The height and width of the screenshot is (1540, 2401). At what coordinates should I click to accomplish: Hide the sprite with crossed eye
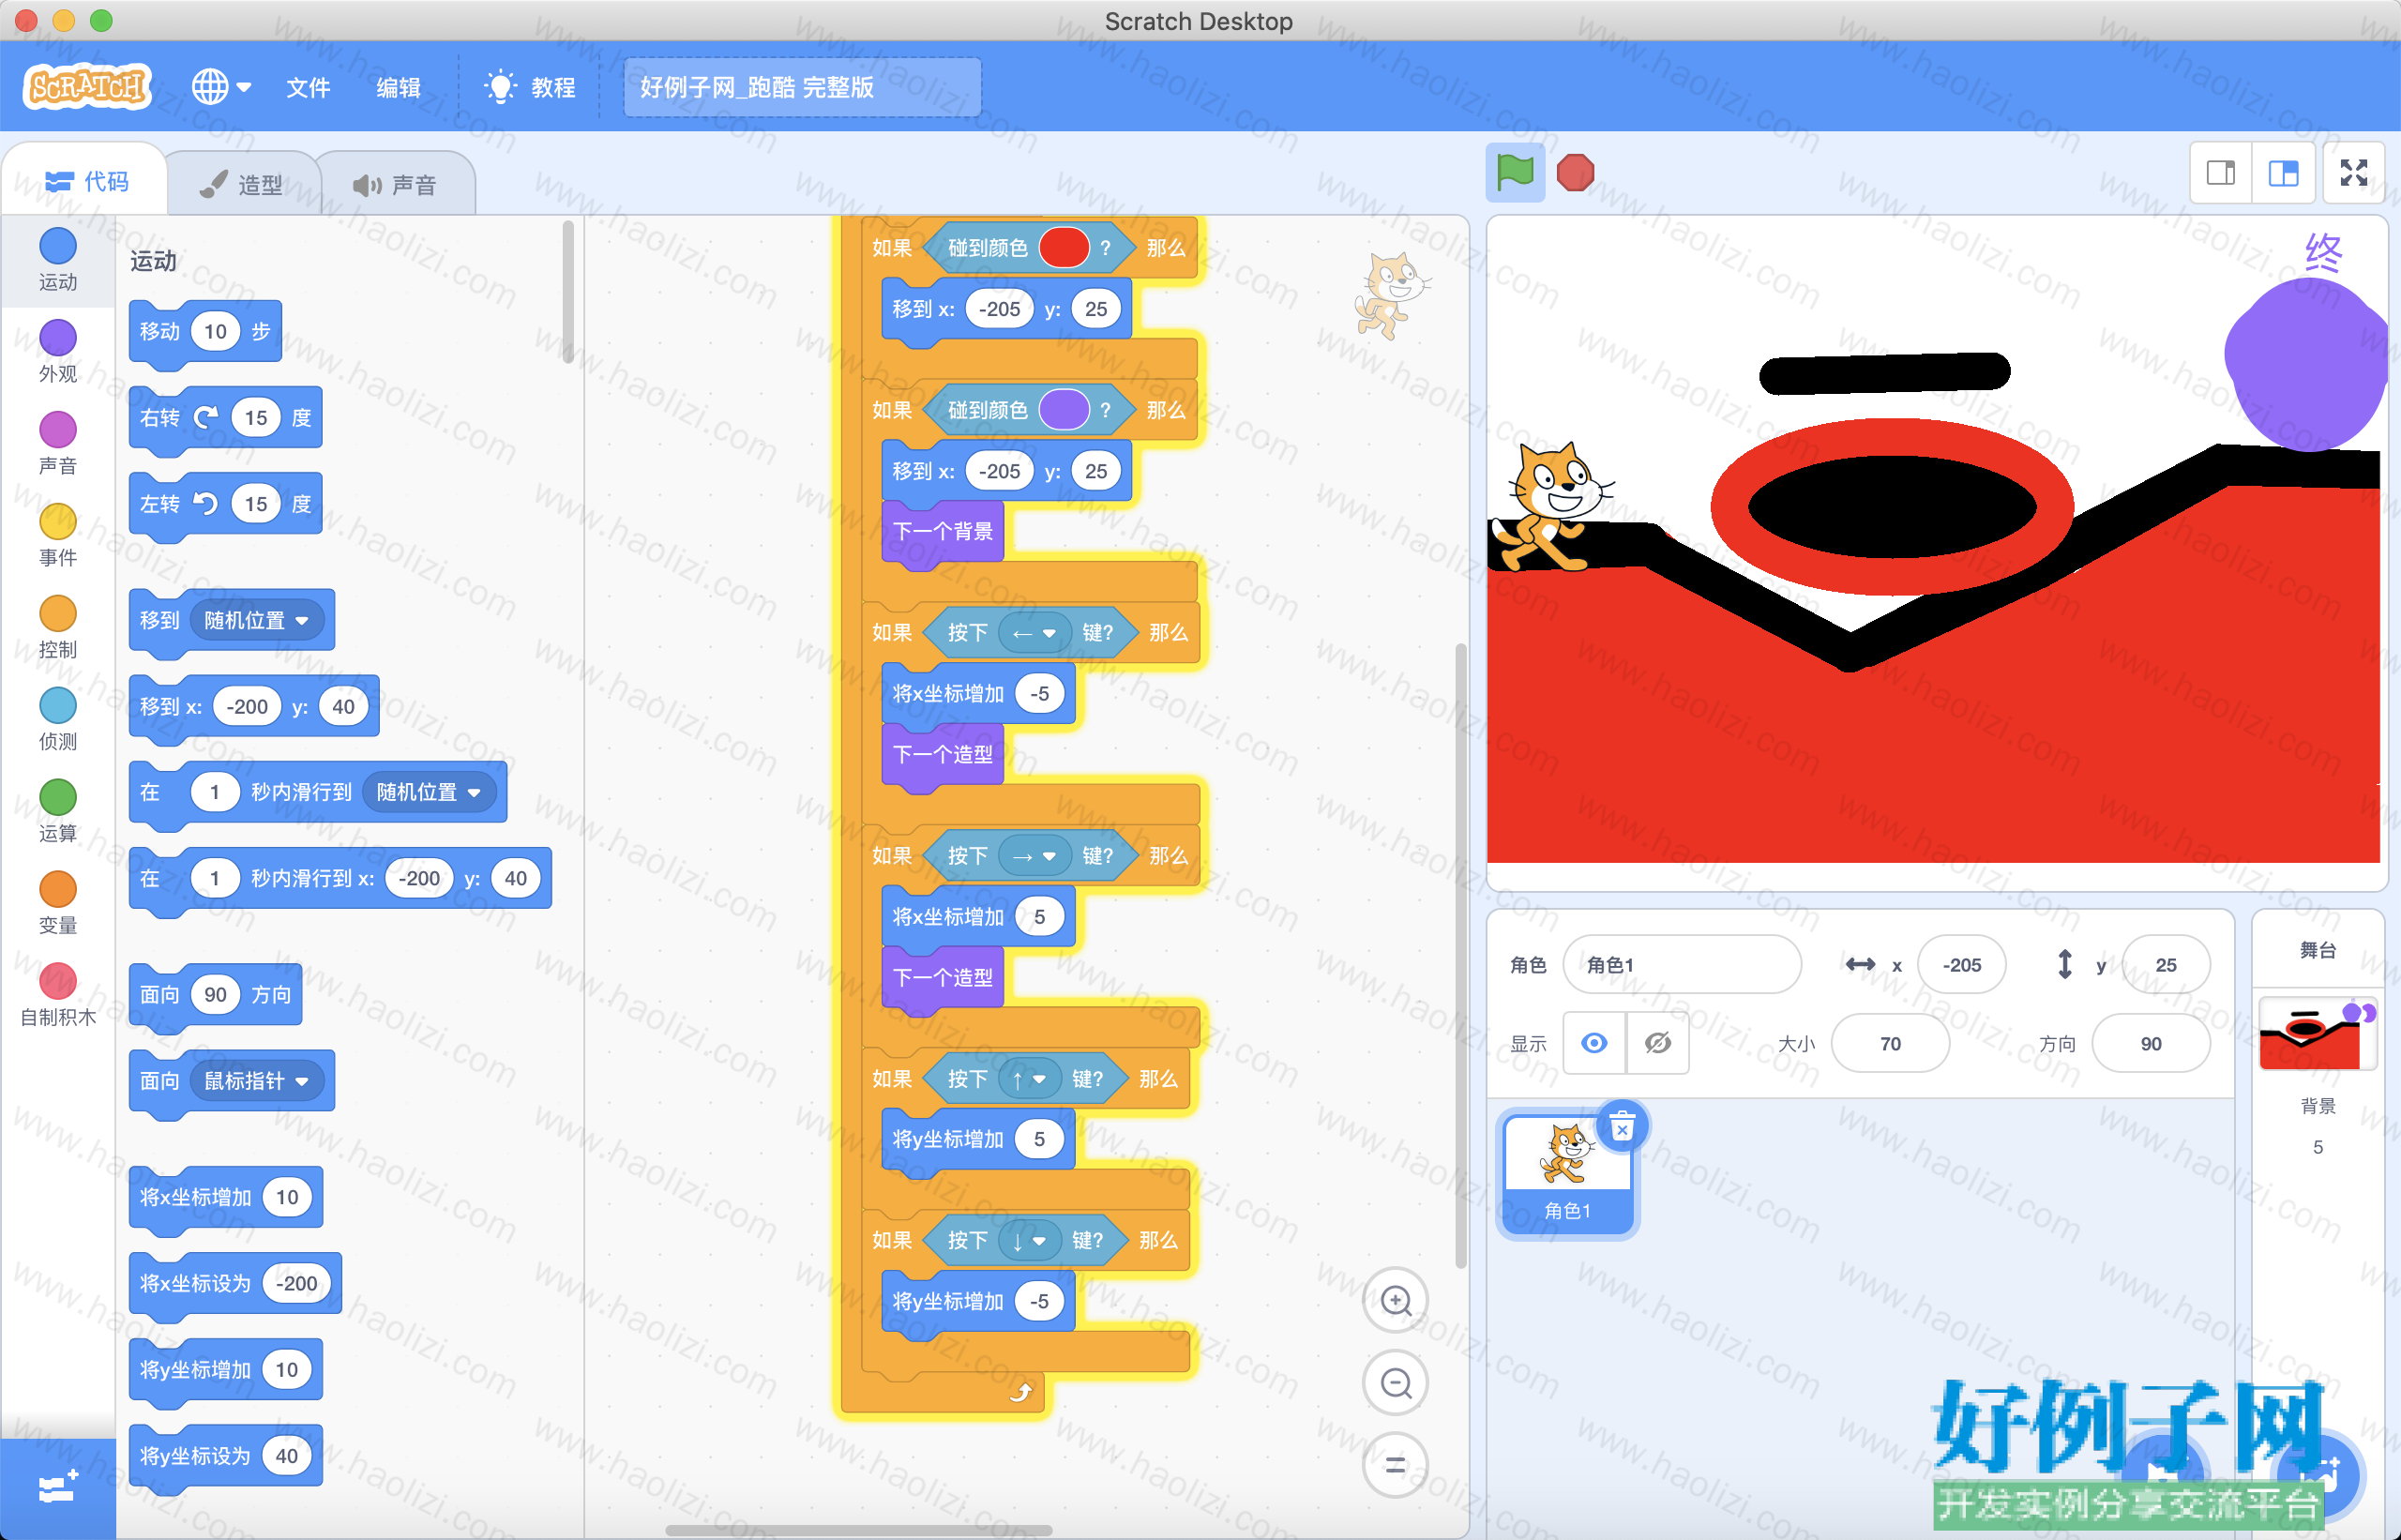(1657, 1043)
